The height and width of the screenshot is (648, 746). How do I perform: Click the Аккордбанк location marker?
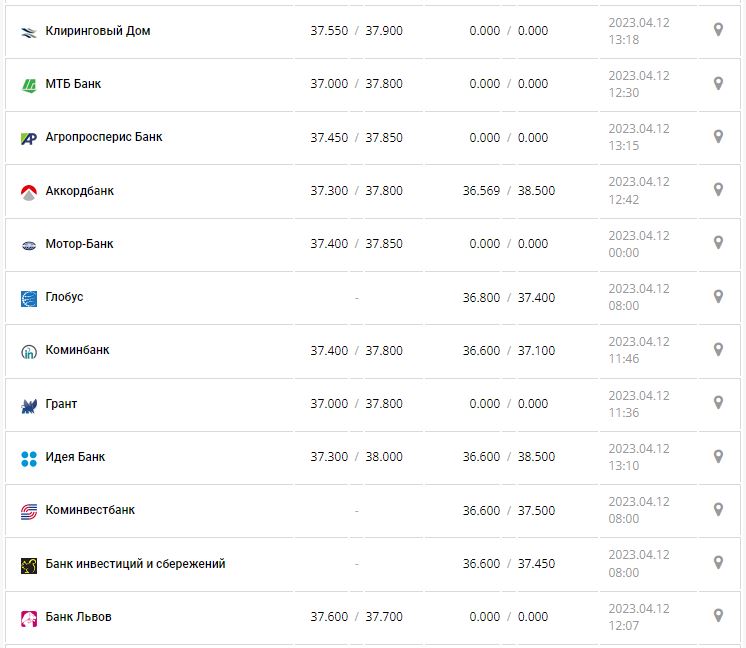click(x=718, y=189)
